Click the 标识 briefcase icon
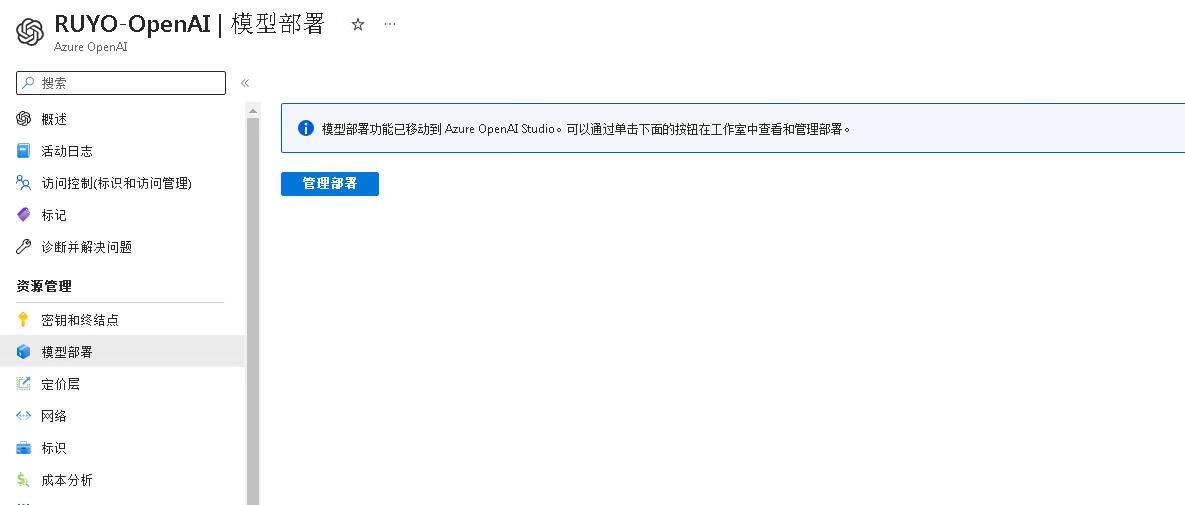Image resolution: width=1185 pixels, height=505 pixels. click(23, 448)
